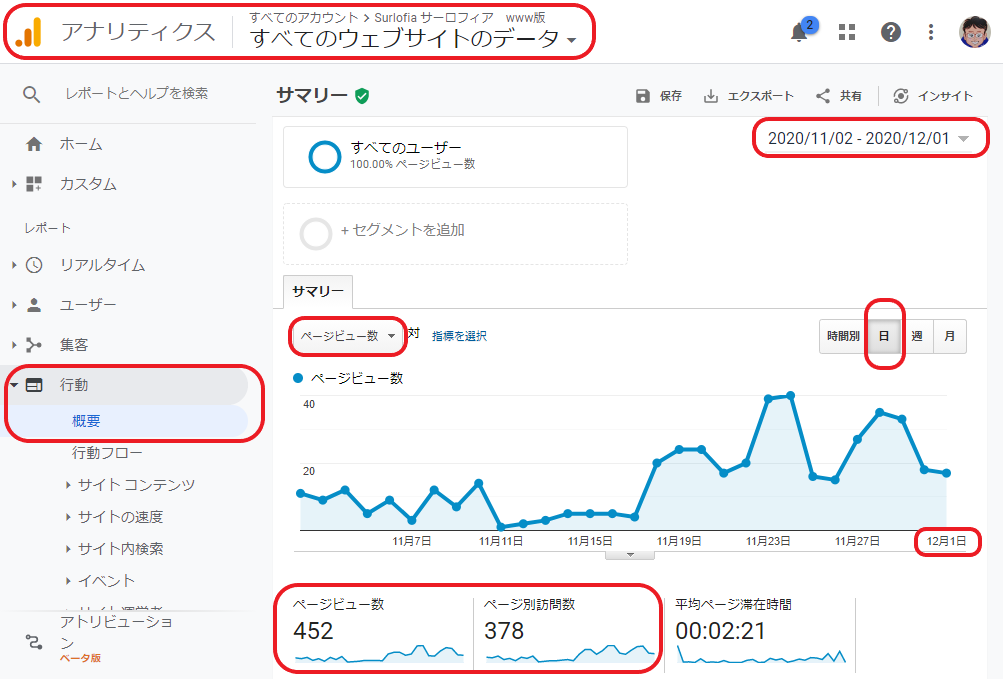Export the report via エクスポート
Image resolution: width=1003 pixels, height=679 pixels.
749,96
